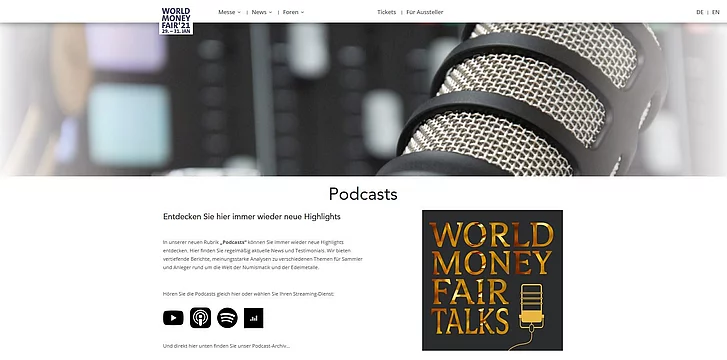Click the World Money Fair Talks cover image
The image size is (727, 360).
click(x=492, y=280)
